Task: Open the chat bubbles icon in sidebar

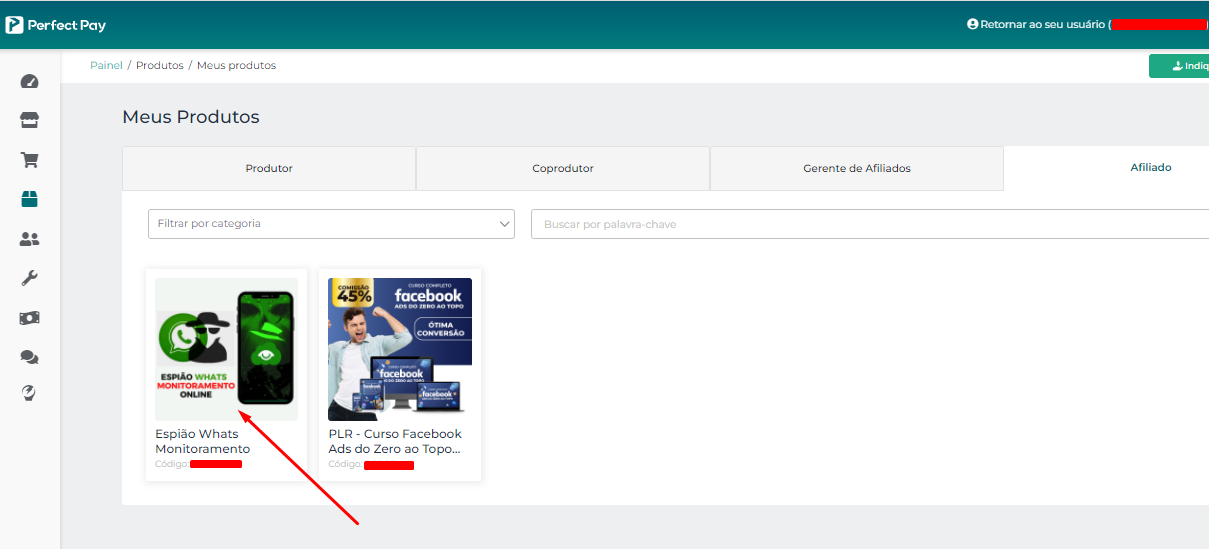Action: 29,356
